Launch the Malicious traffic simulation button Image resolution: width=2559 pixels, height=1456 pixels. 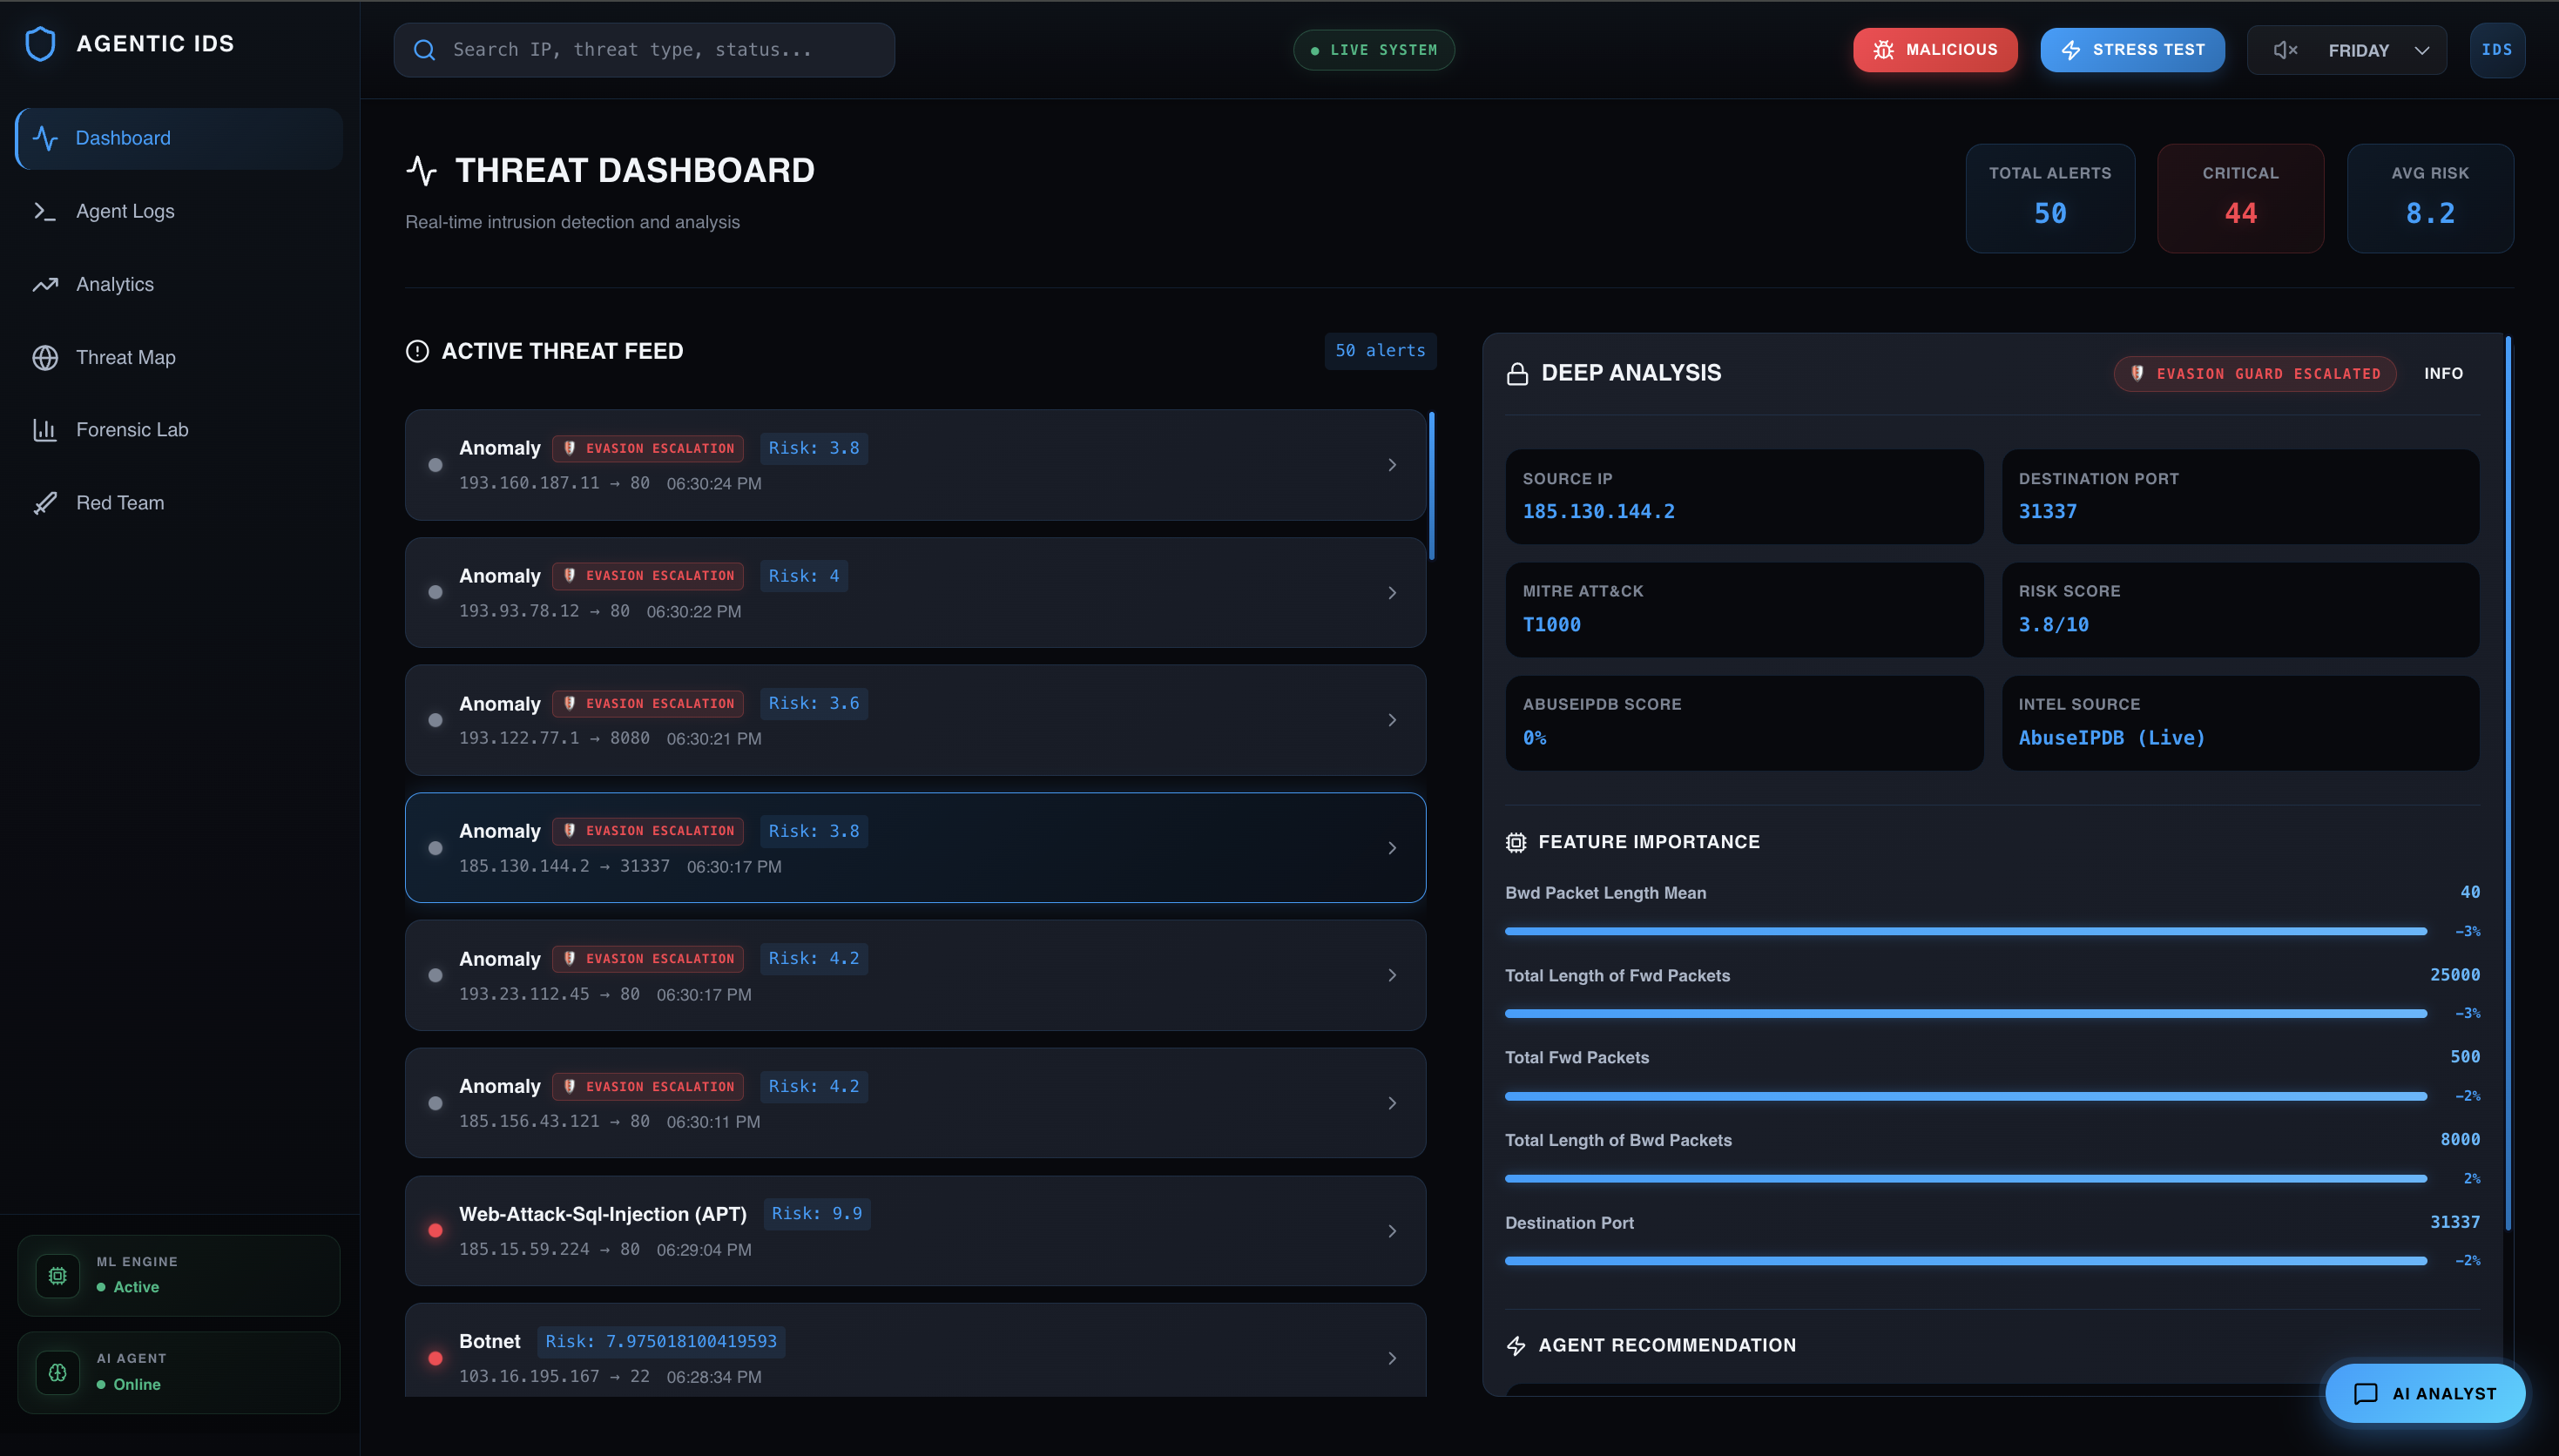point(1935,50)
